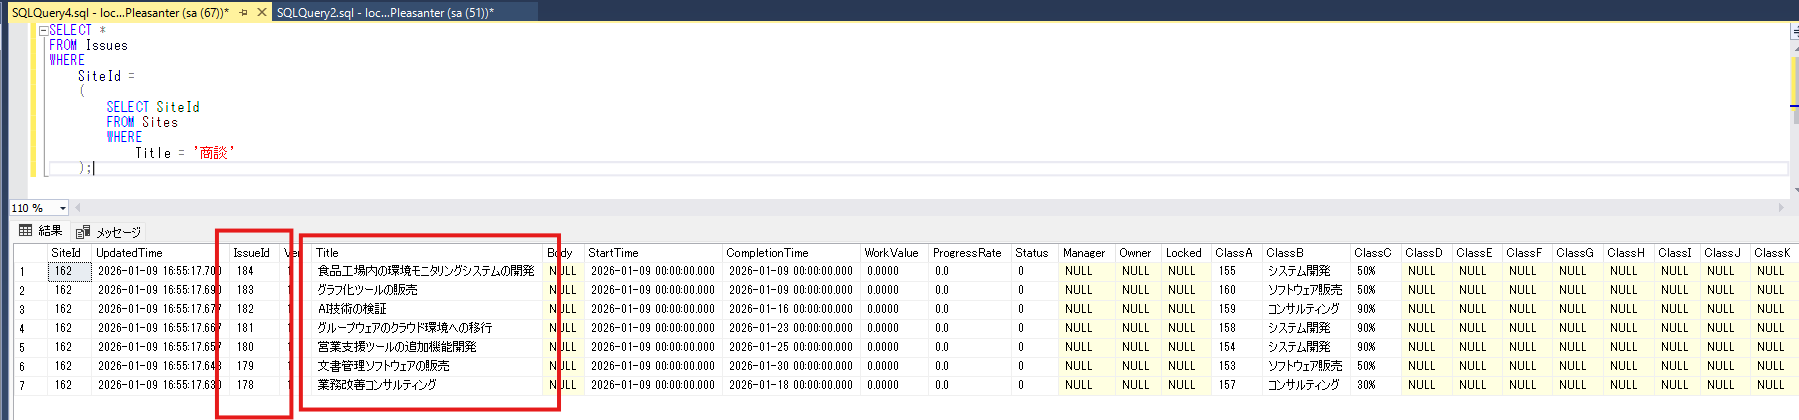
Task: Place the cursor on the '商談' string
Action: click(x=214, y=153)
